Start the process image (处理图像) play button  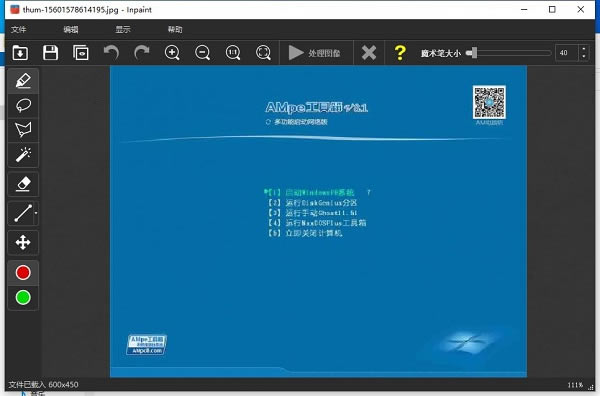(315, 53)
